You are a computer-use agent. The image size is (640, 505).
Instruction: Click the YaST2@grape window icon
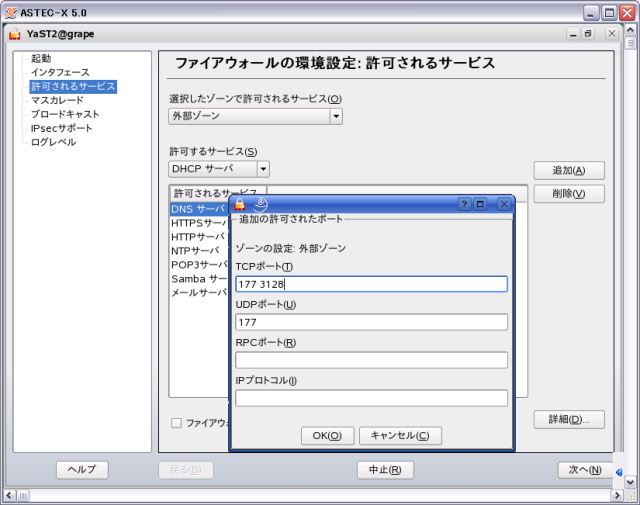coord(14,34)
